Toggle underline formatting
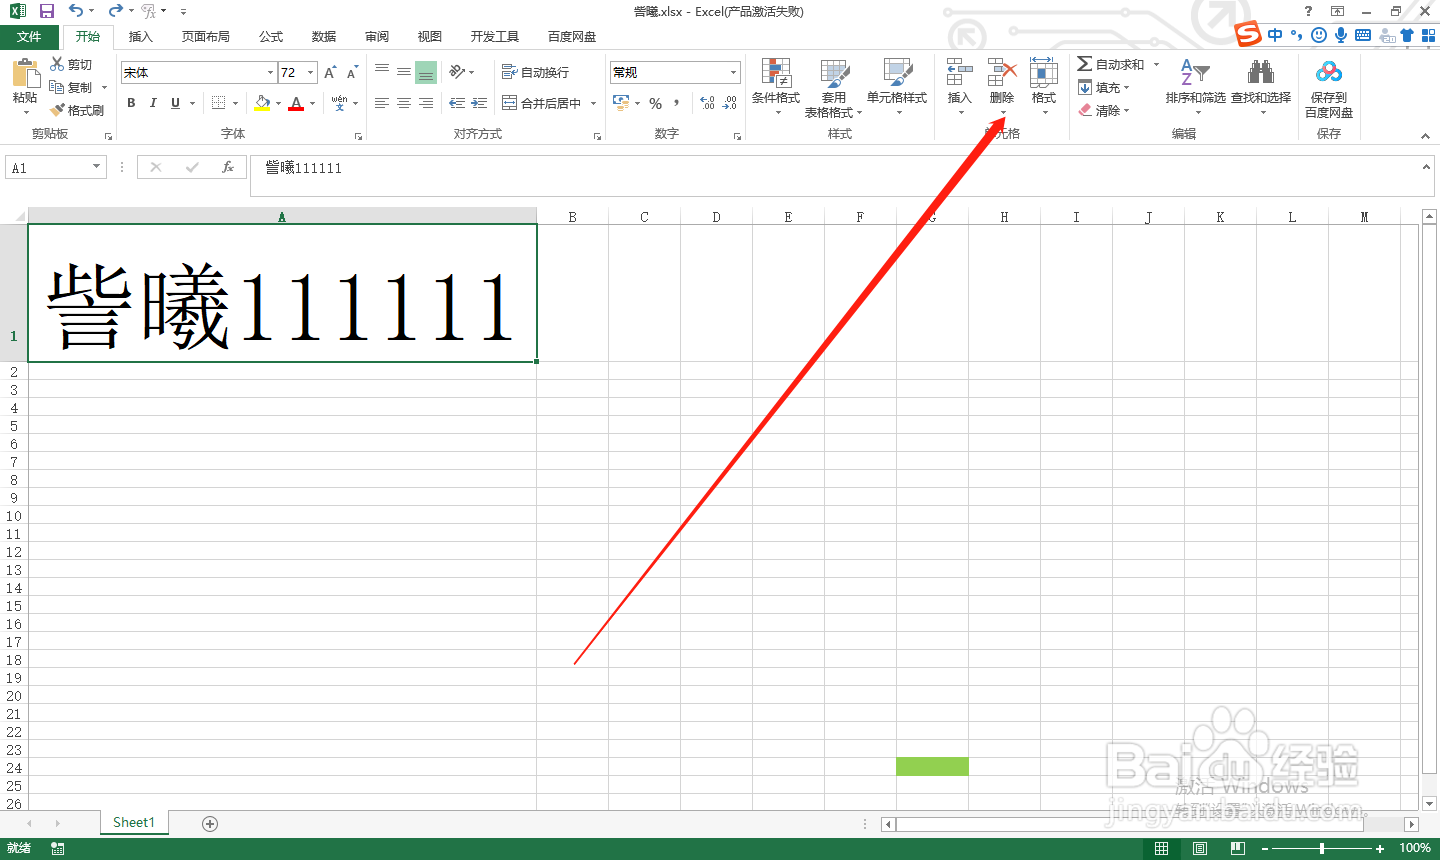 [175, 103]
